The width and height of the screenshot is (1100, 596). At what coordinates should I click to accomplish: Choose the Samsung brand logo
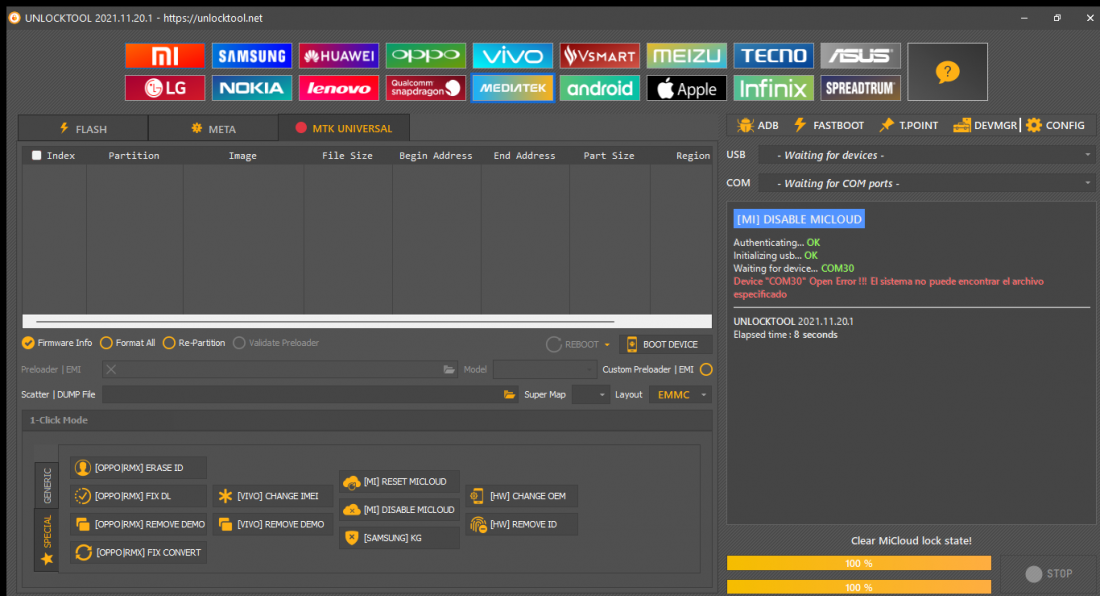252,55
